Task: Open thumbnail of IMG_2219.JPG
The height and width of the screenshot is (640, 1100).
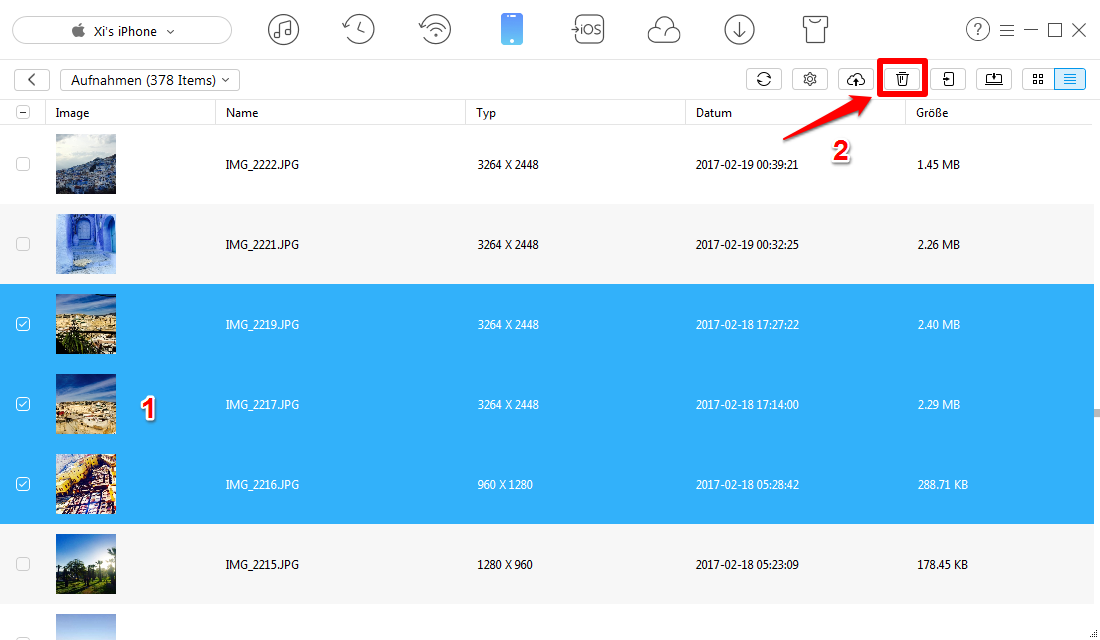Action: tap(86, 324)
